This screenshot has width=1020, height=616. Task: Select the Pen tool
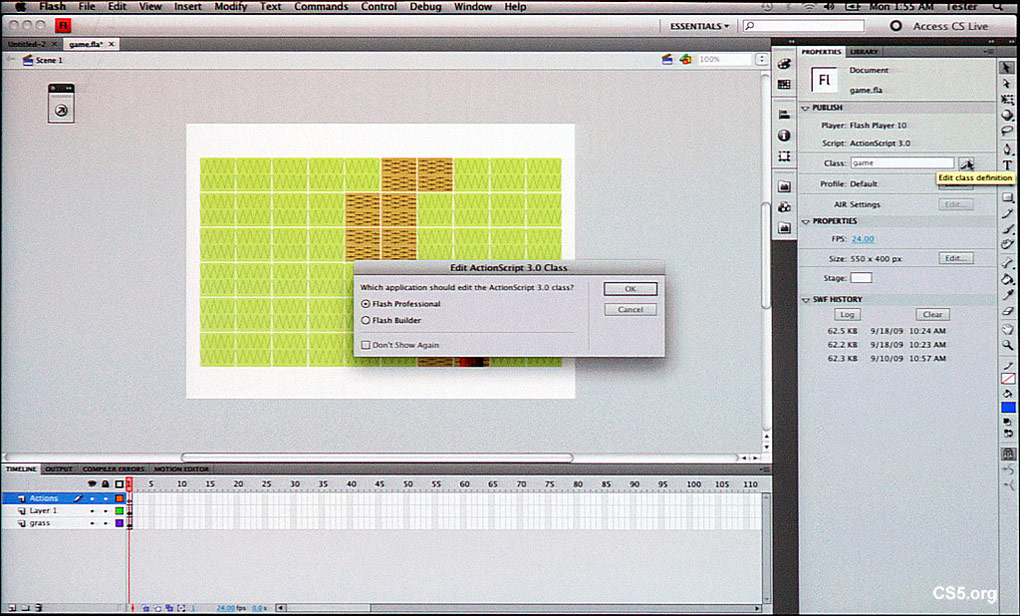[1007, 149]
